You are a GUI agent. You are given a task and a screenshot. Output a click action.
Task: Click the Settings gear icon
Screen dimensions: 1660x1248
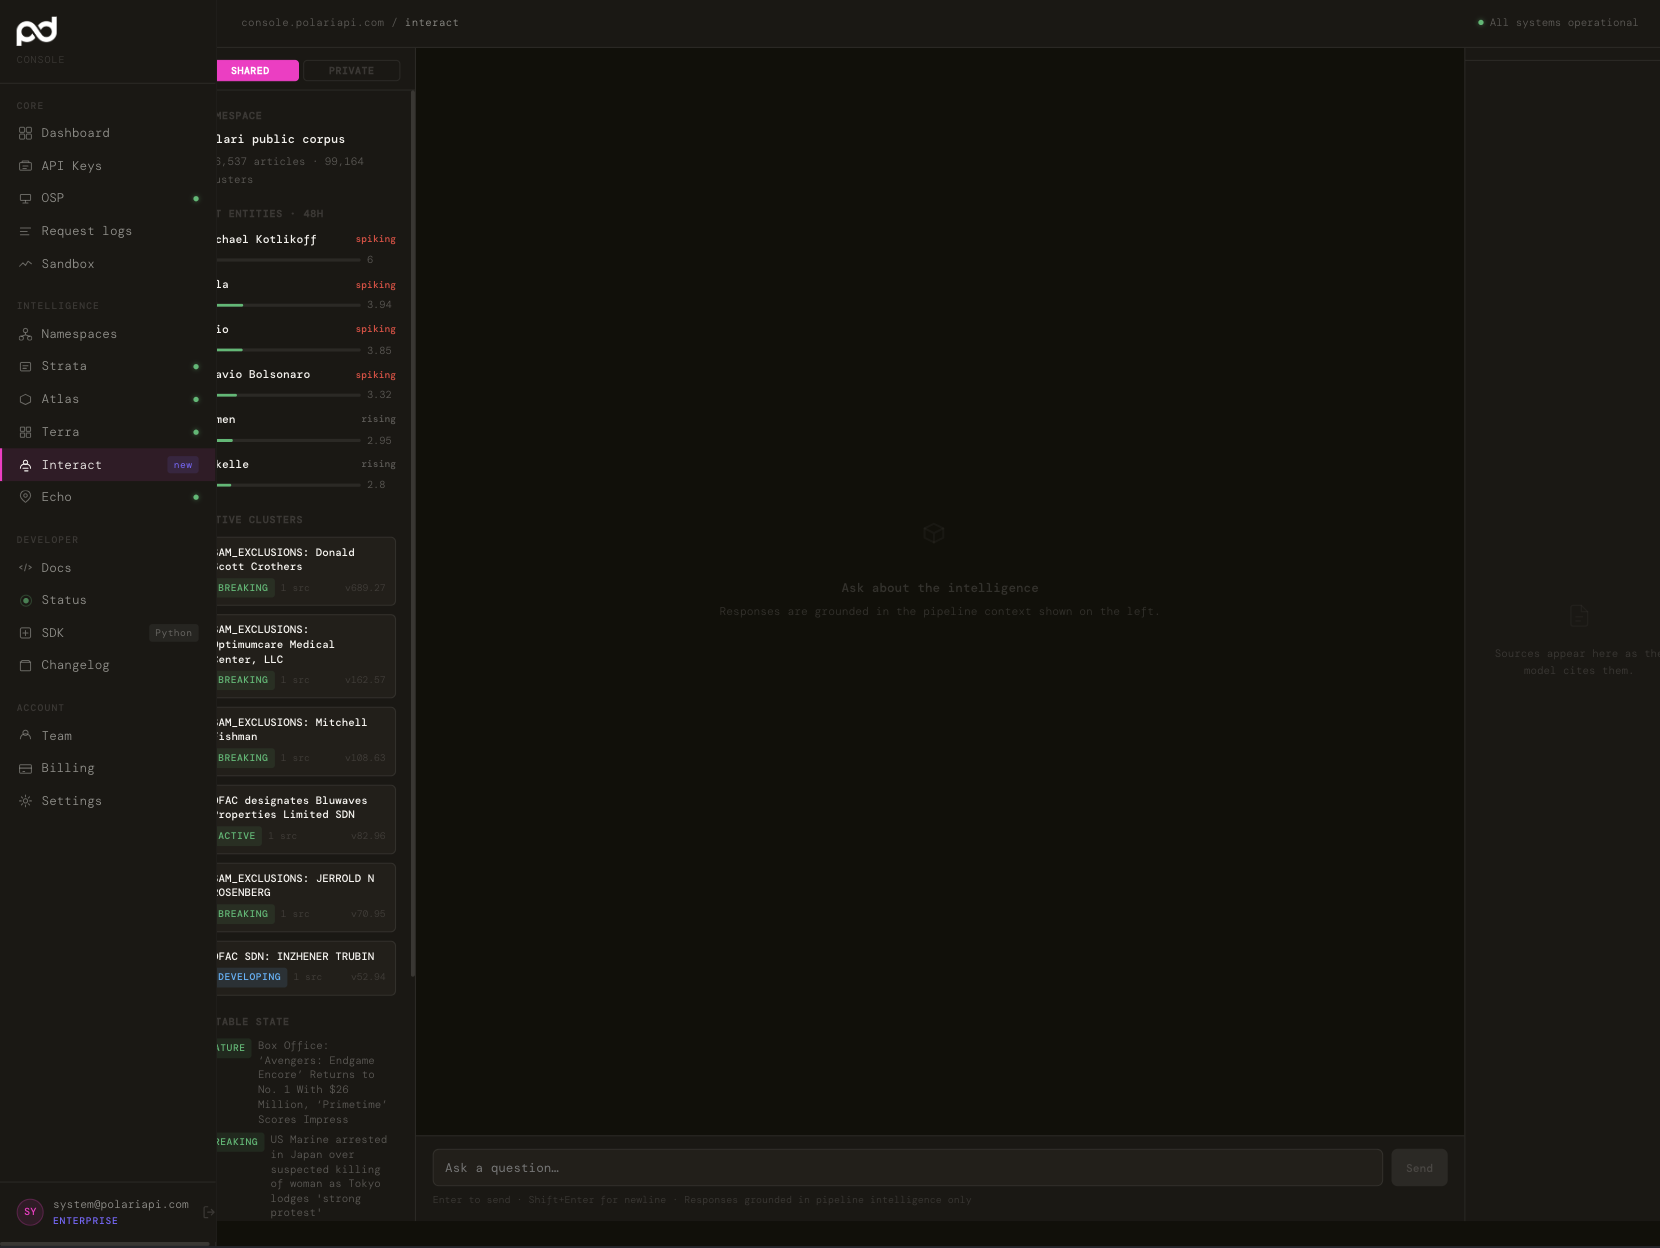(25, 801)
